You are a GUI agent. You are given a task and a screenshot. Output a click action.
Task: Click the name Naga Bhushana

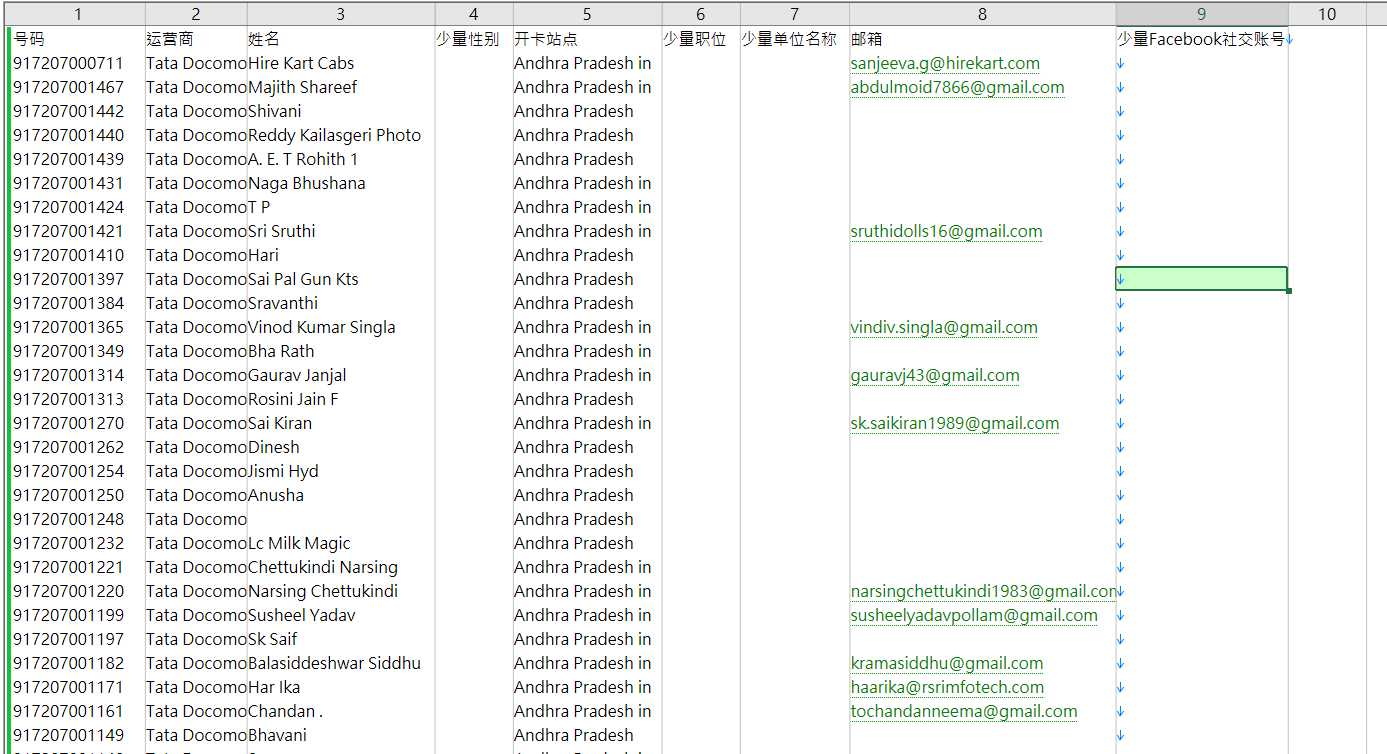point(307,183)
